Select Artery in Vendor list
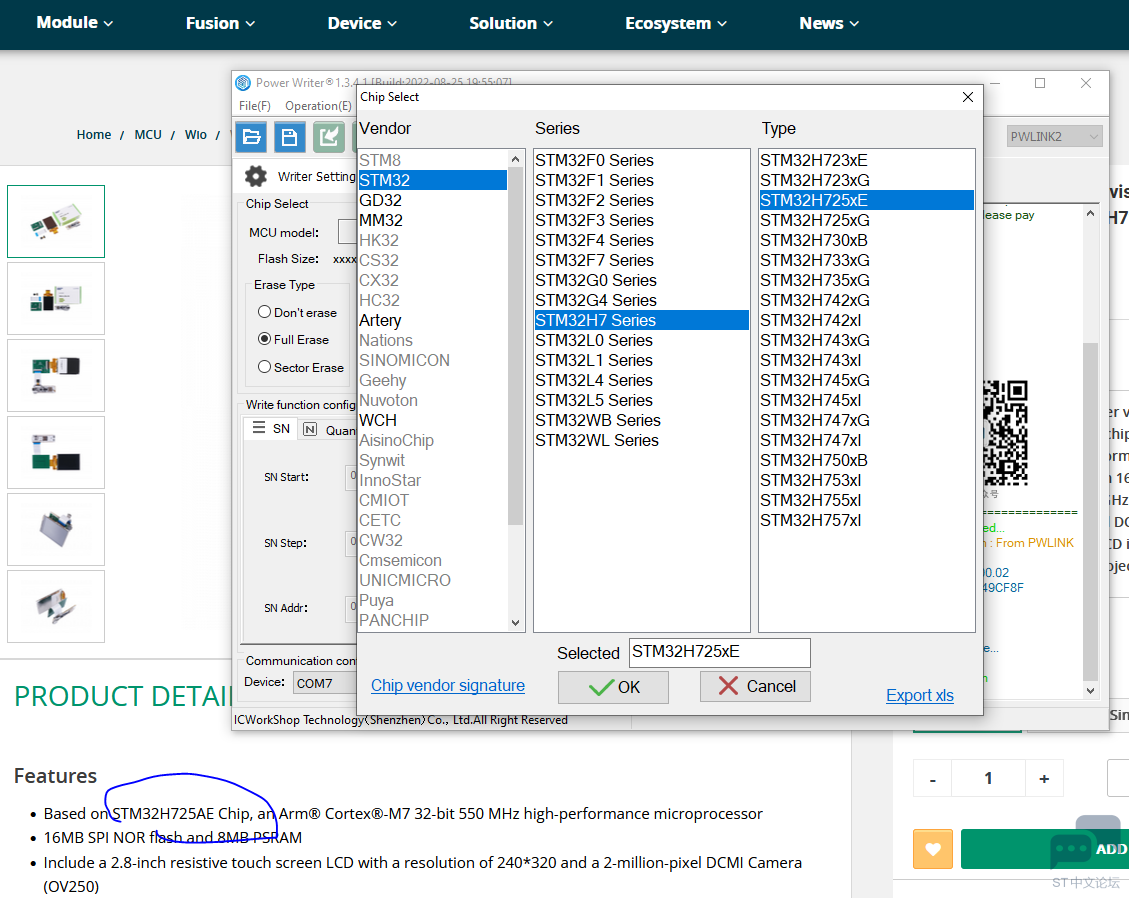 click(x=433, y=320)
